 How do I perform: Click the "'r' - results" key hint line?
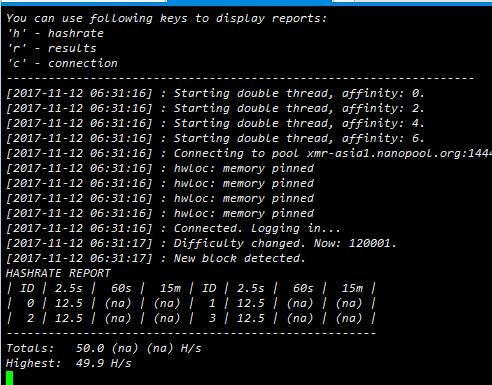(52, 48)
